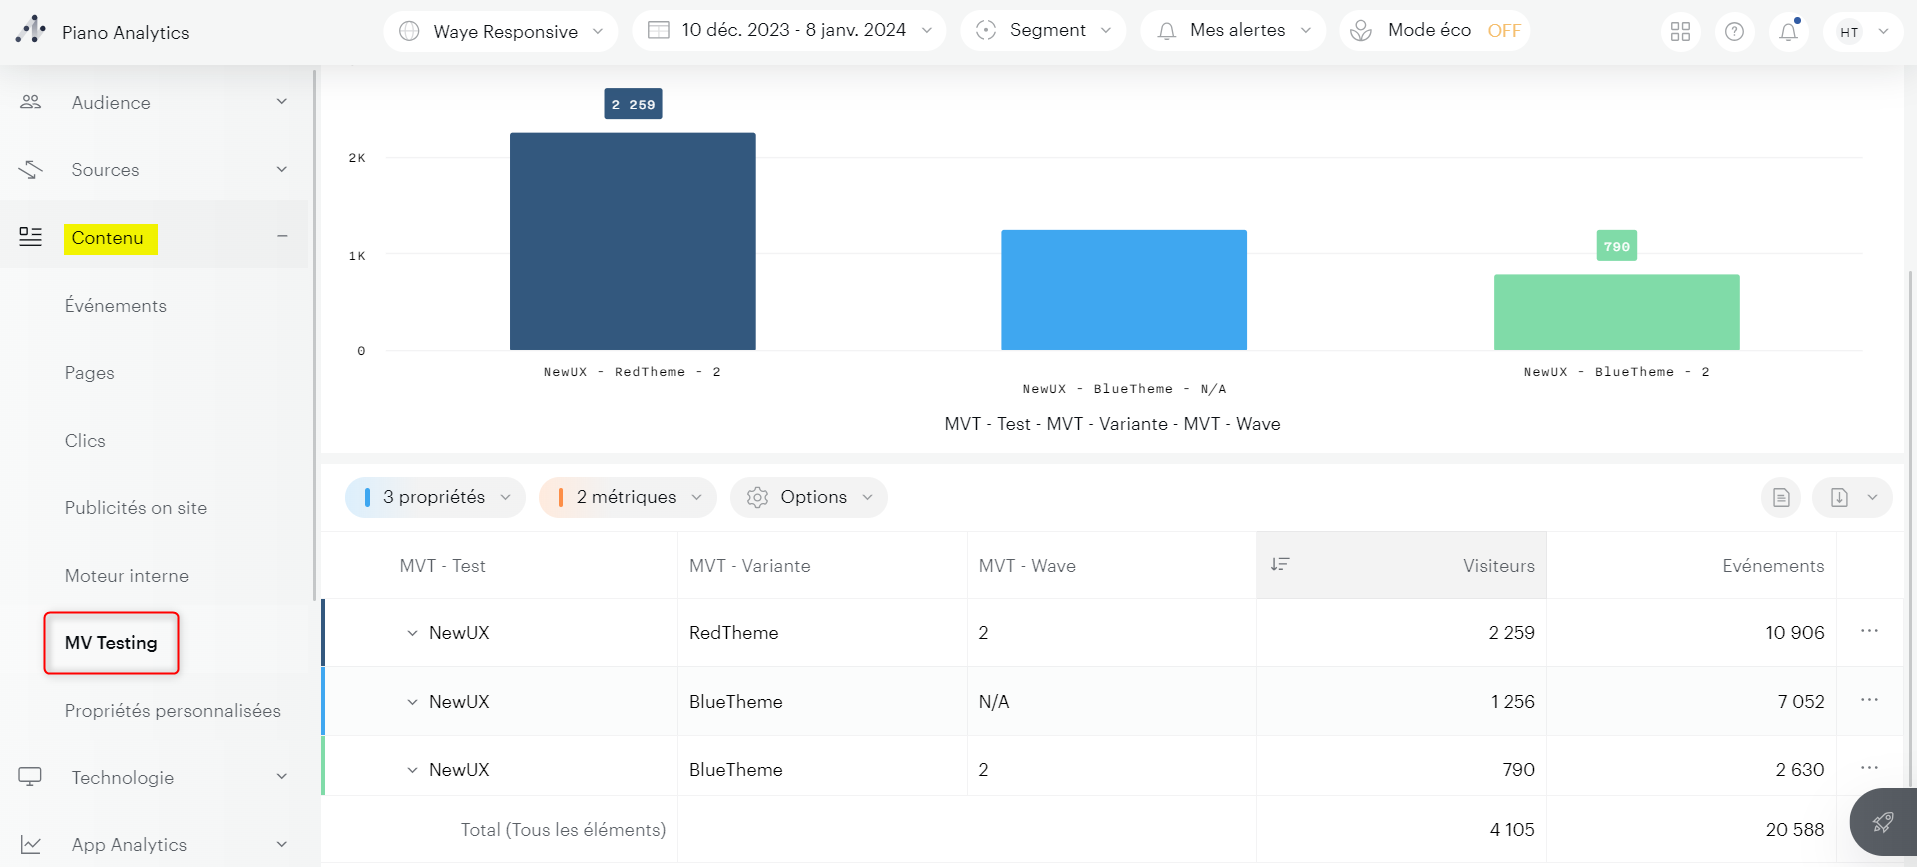Click the green BlueTheme 2 chart bar
The height and width of the screenshot is (867, 1917).
coord(1616,312)
